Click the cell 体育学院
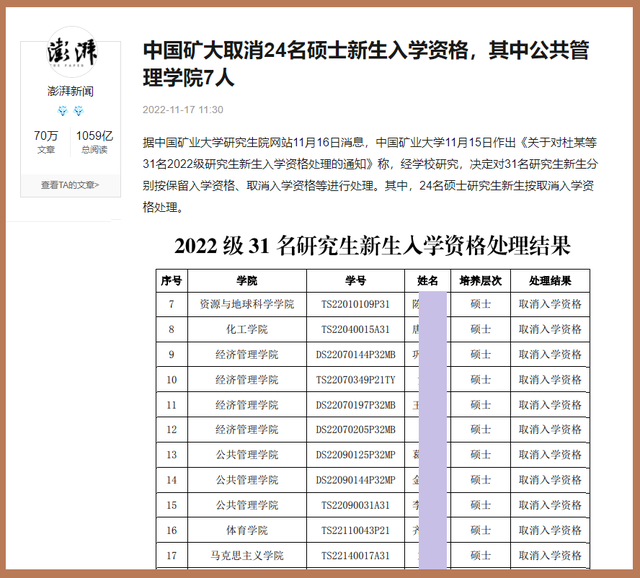 click(x=247, y=531)
